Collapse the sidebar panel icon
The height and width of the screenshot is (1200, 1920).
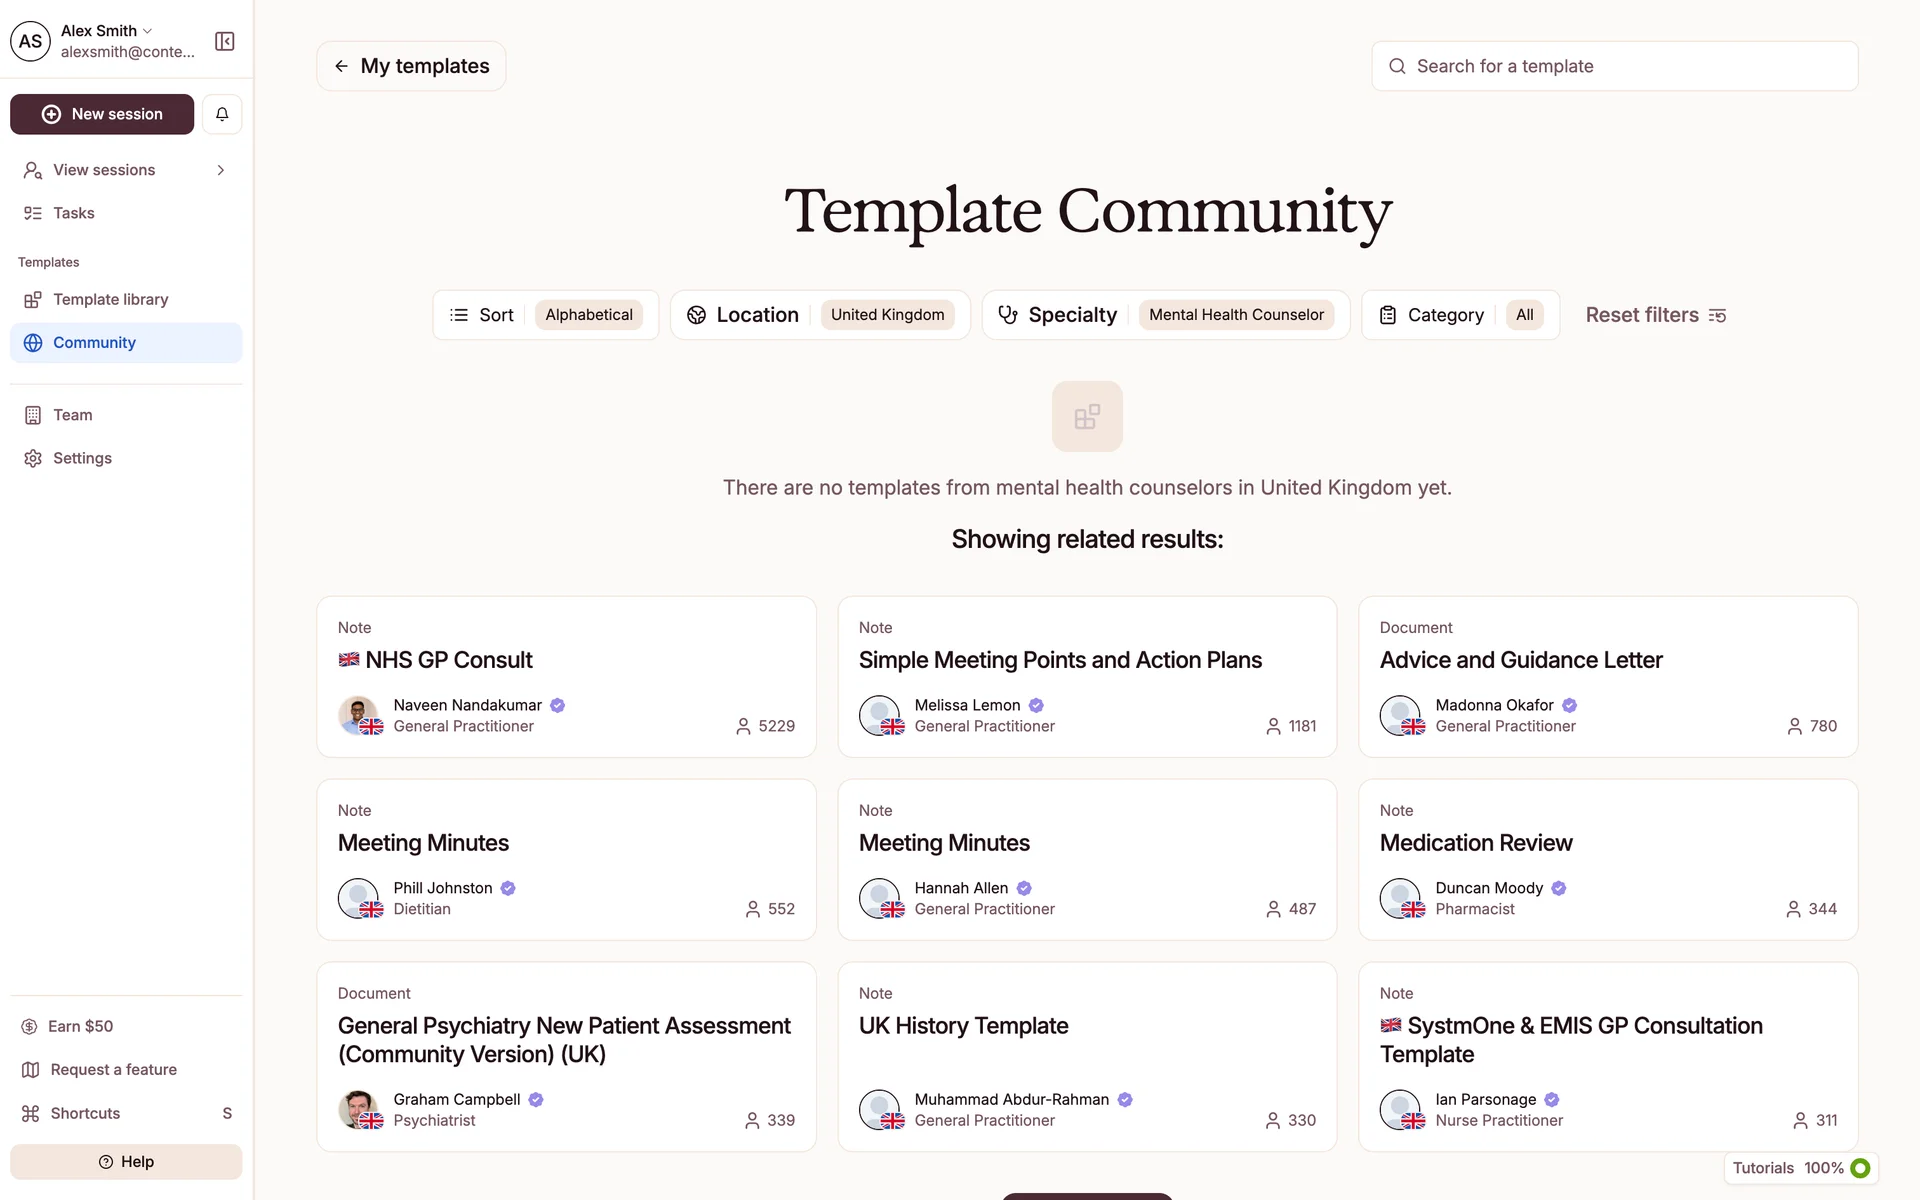tap(225, 41)
